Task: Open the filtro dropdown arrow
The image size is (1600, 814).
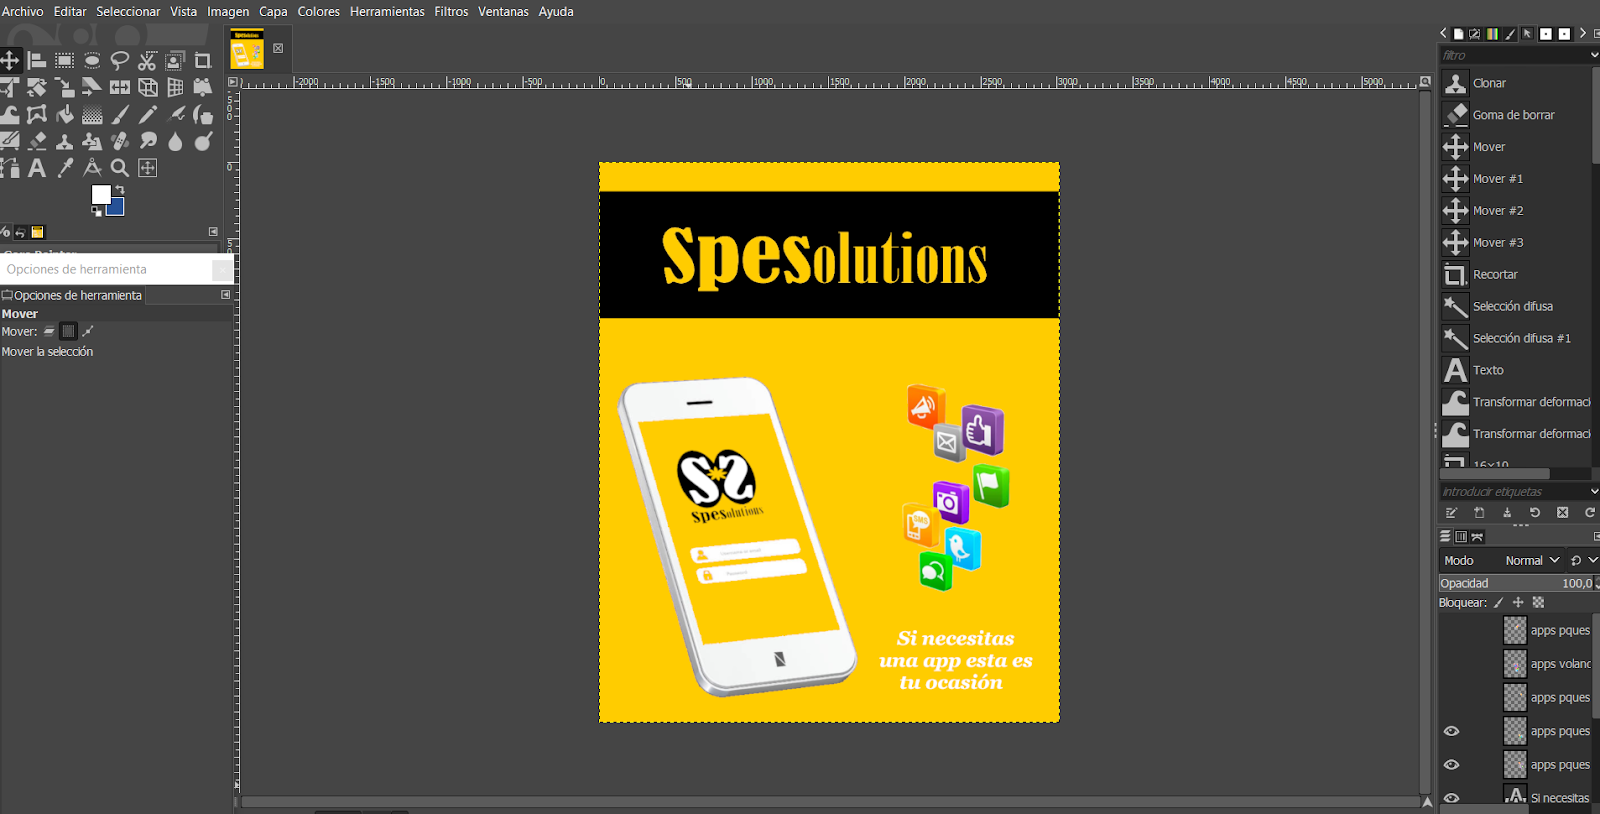Action: coord(1594,55)
